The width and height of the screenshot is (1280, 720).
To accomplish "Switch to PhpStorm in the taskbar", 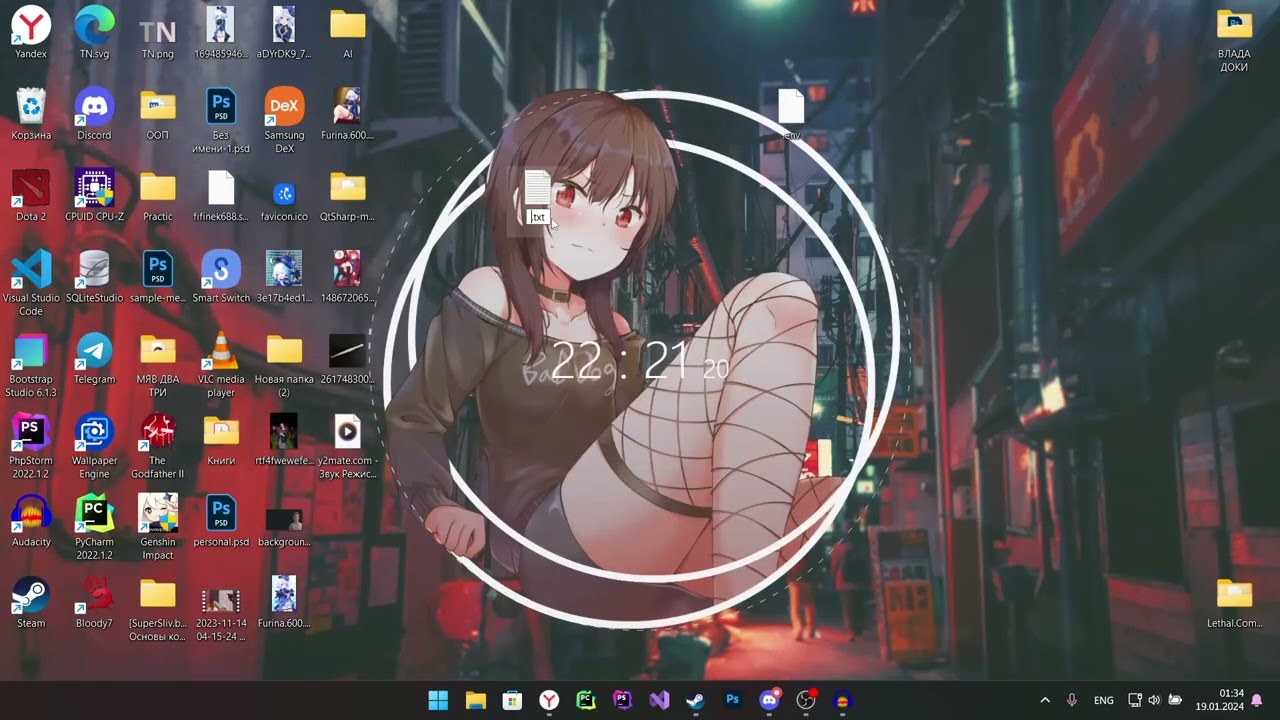I will coord(622,700).
